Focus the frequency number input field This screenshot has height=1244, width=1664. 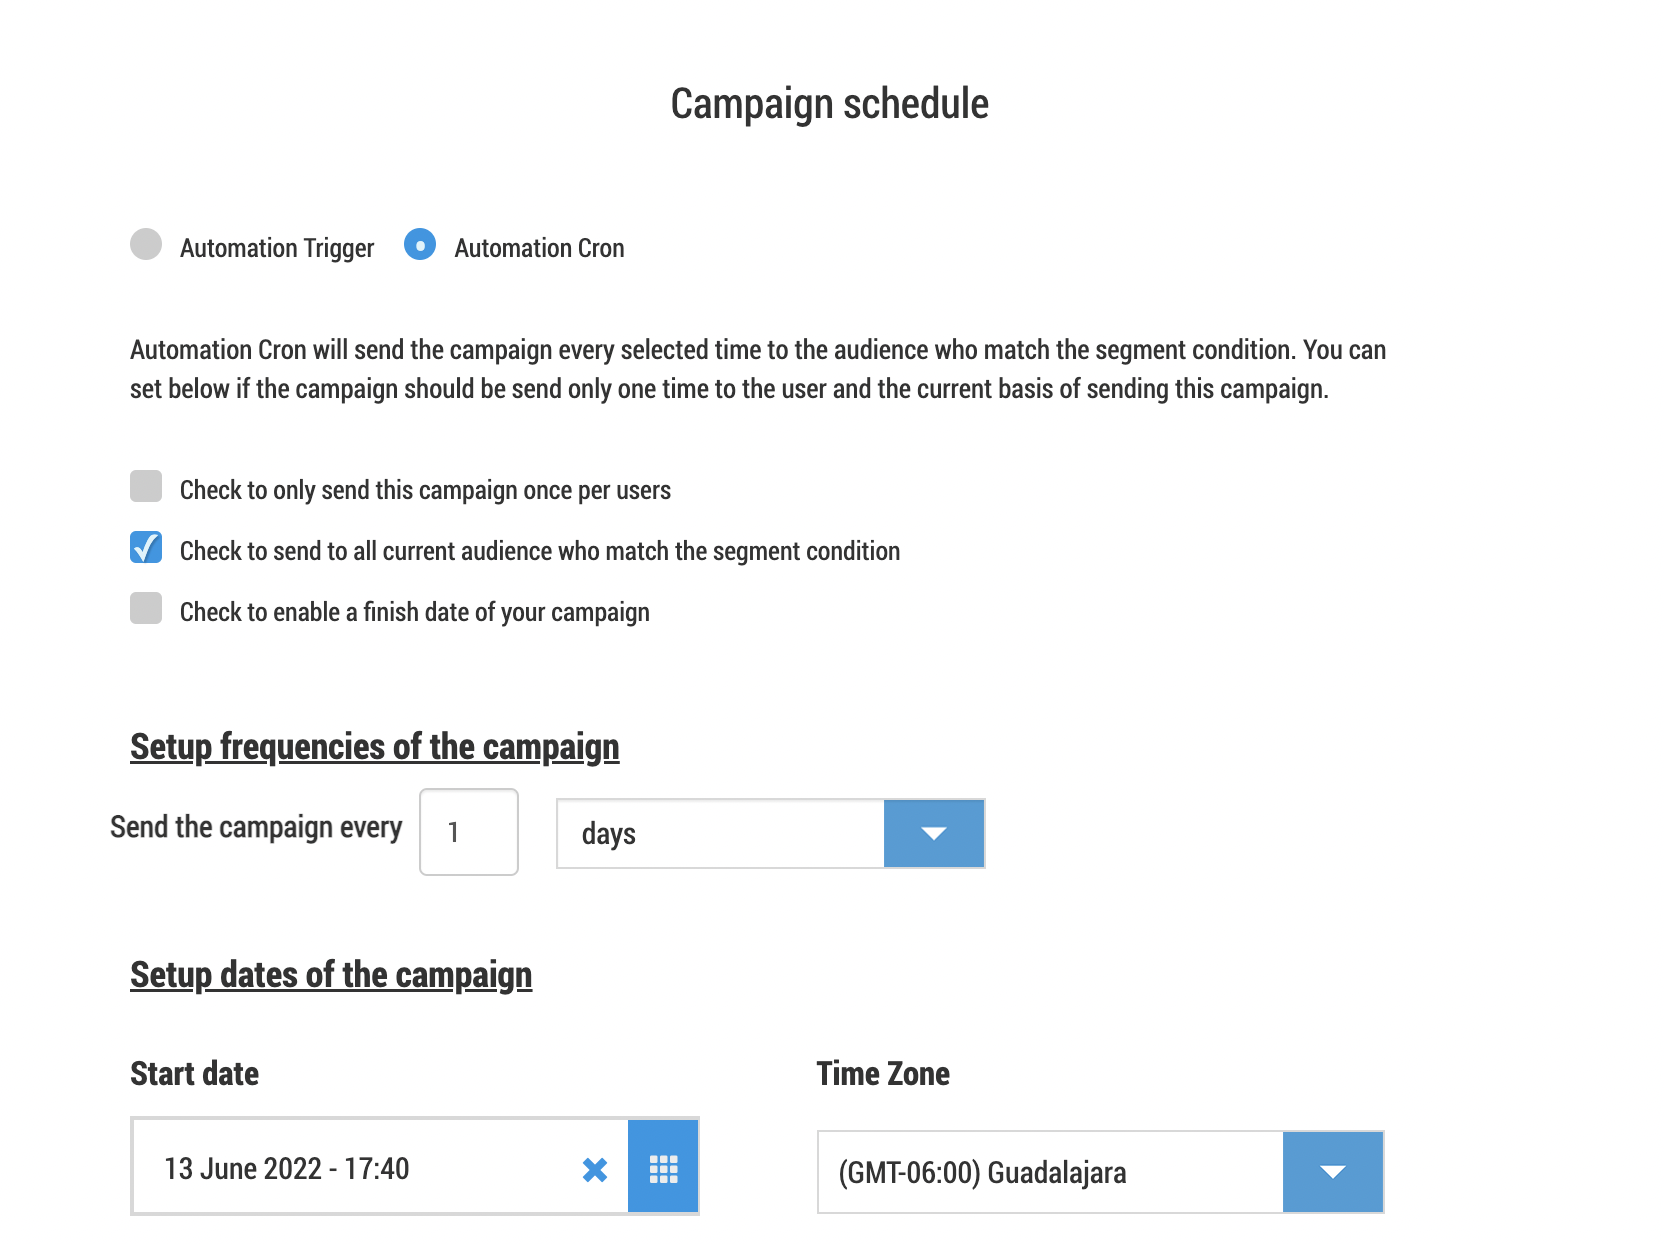tap(469, 832)
